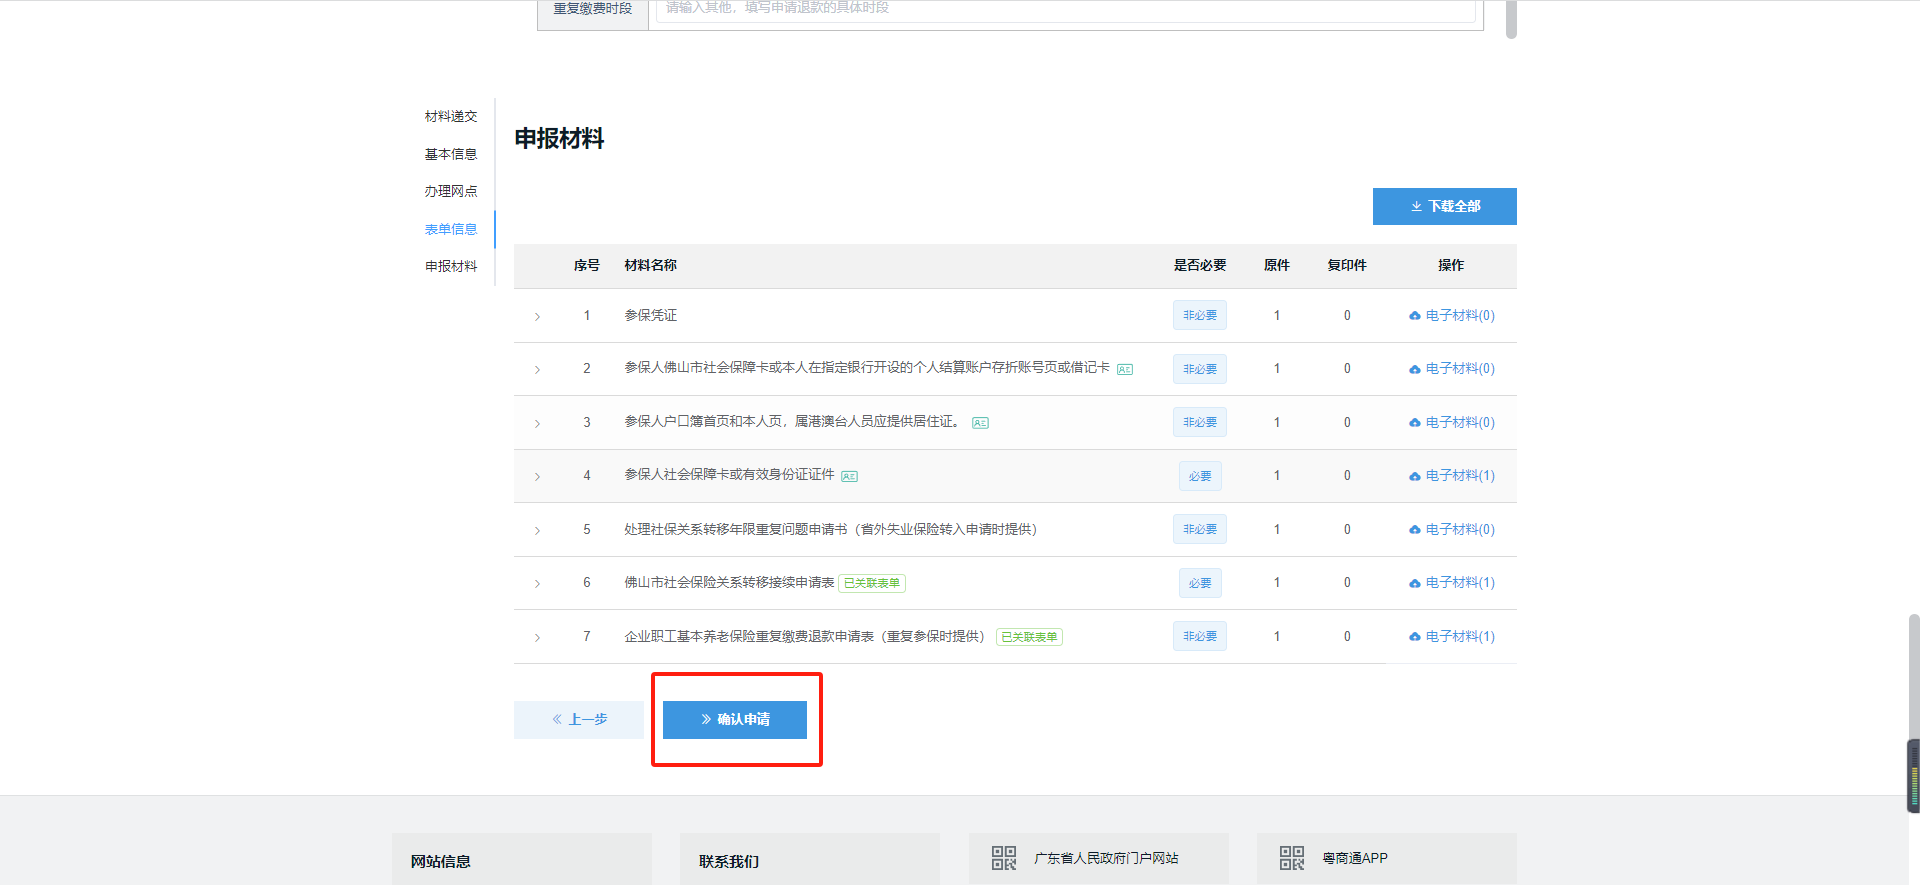
Task: Expand row 1 参保凭证 details
Action: tap(537, 317)
